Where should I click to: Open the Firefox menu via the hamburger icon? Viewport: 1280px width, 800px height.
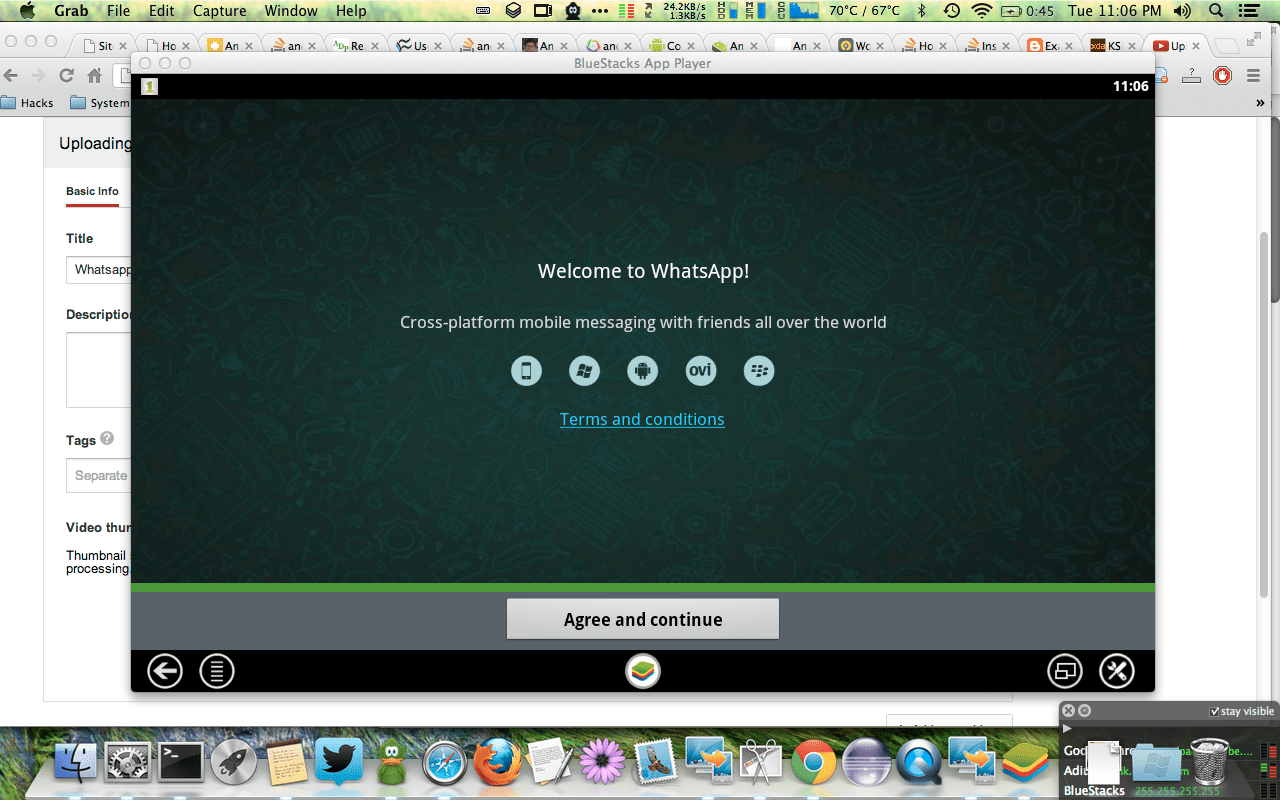point(1253,75)
